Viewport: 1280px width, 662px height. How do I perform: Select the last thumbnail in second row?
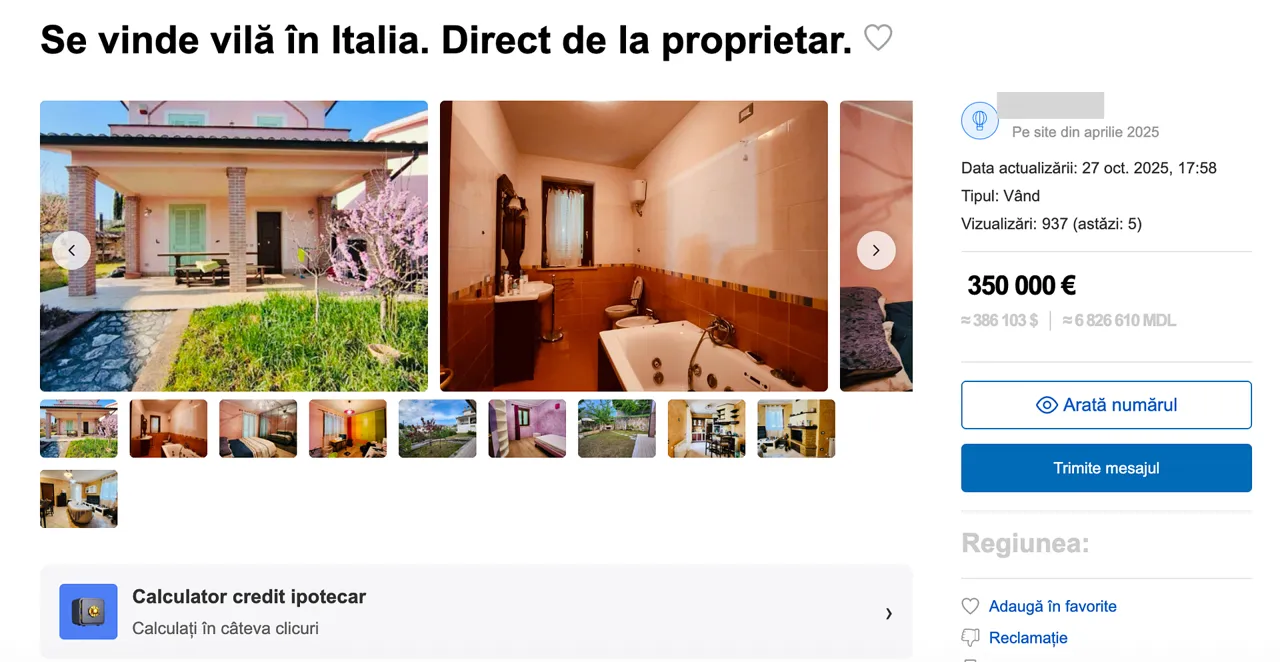pos(79,499)
